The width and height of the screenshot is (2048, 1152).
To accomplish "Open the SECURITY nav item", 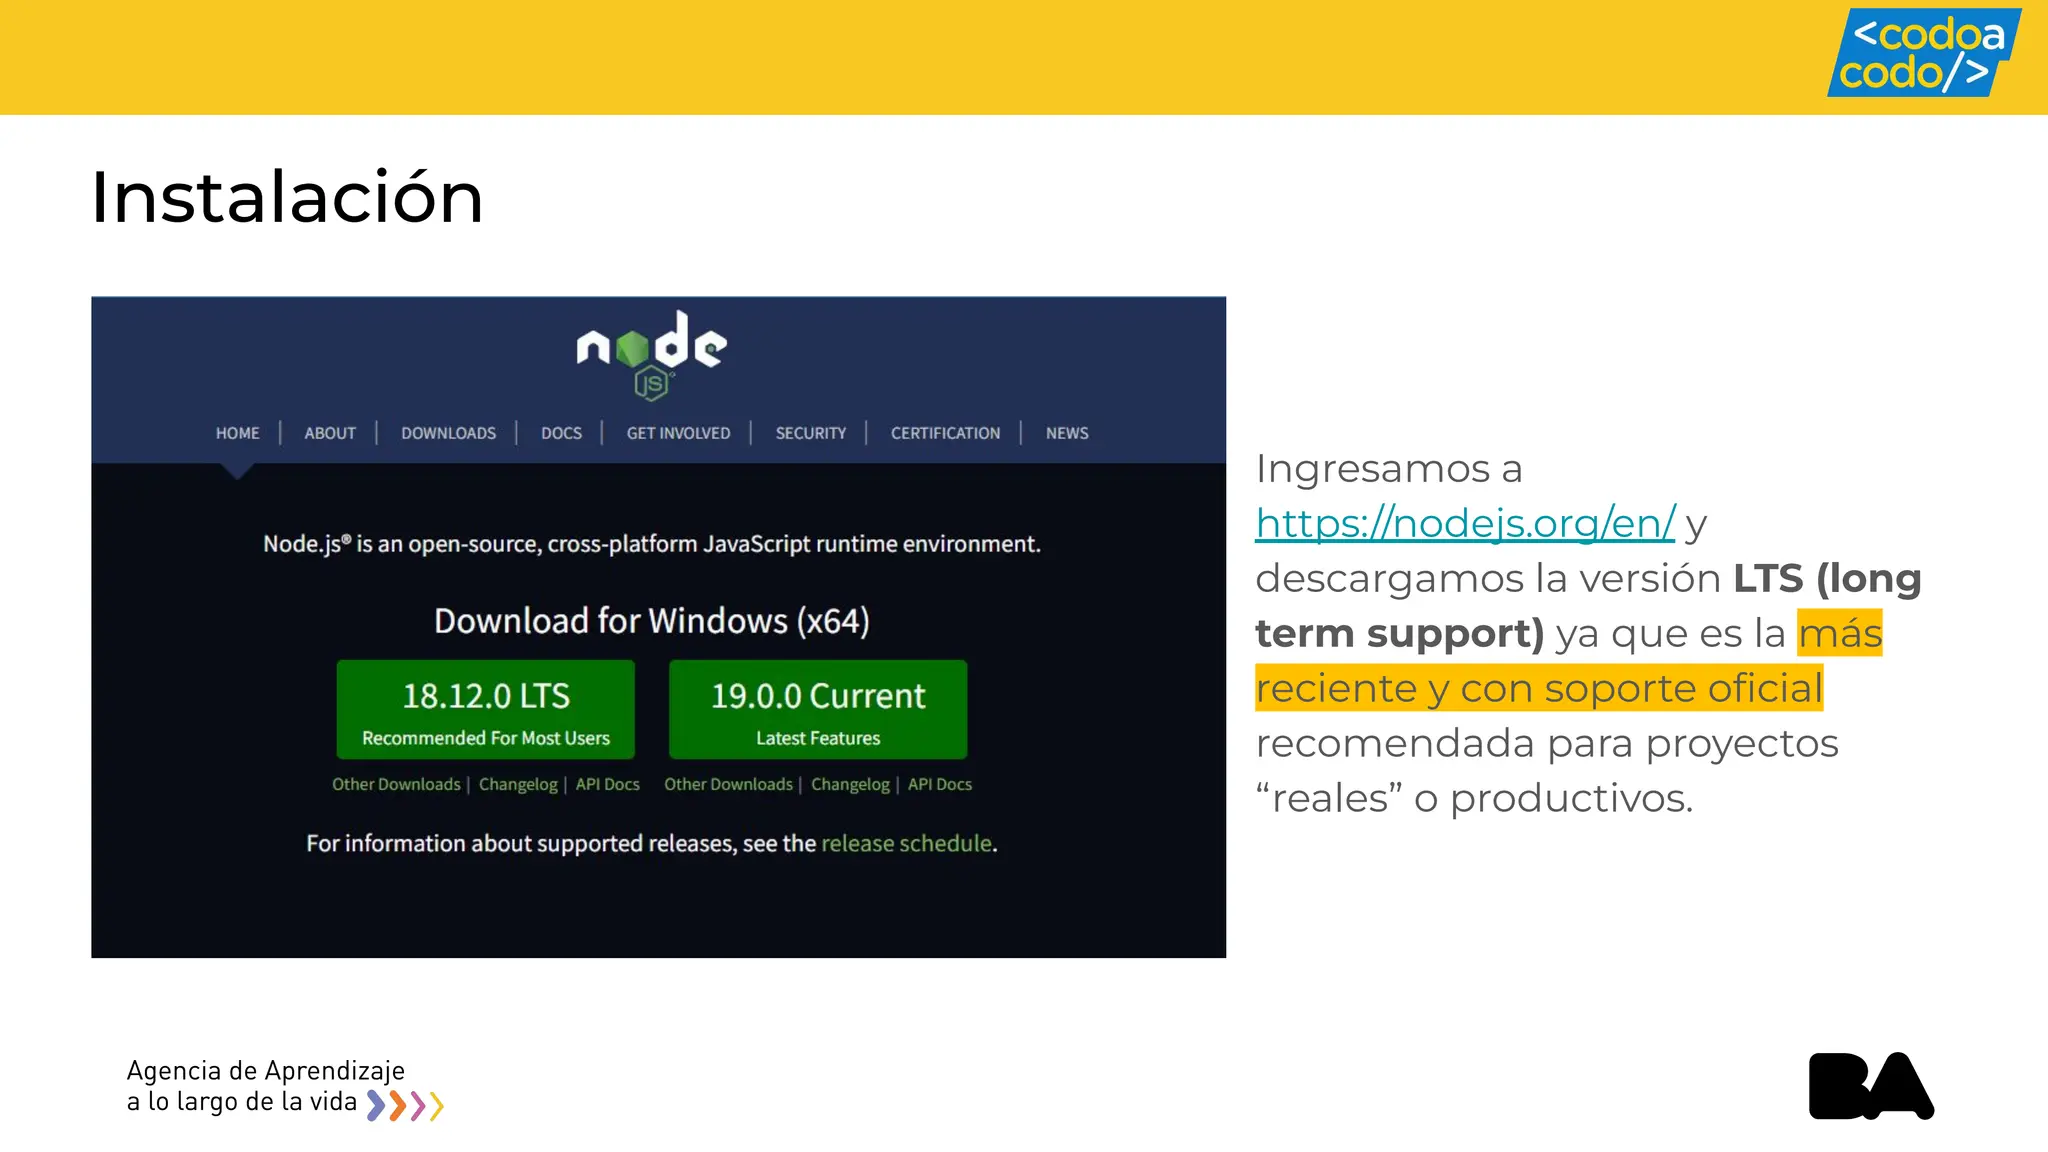I will point(810,433).
